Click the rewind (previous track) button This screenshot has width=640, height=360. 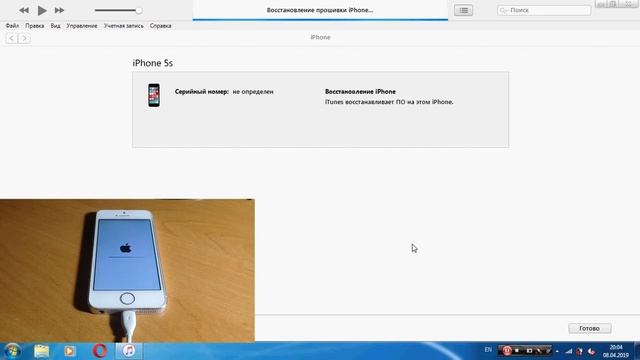[x=24, y=10]
